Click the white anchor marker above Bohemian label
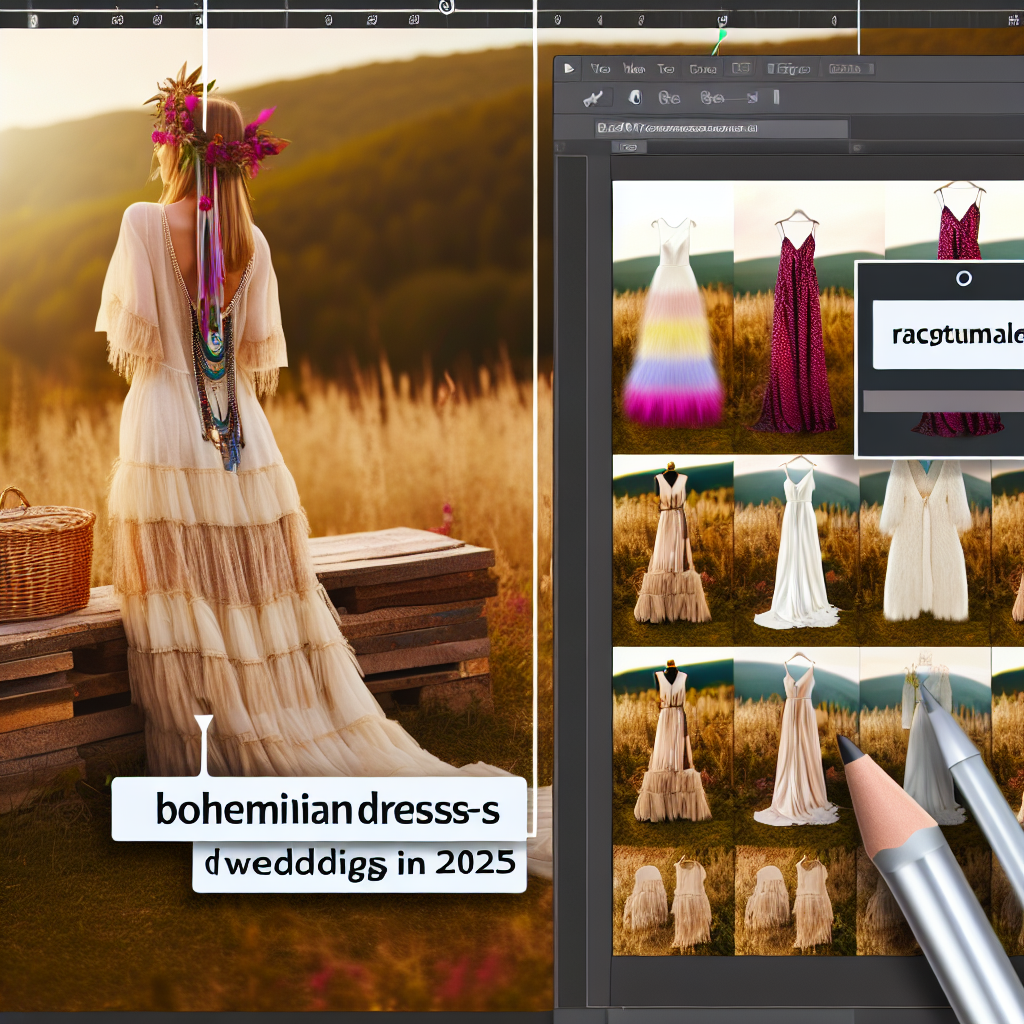The width and height of the screenshot is (1024, 1024). click(204, 725)
